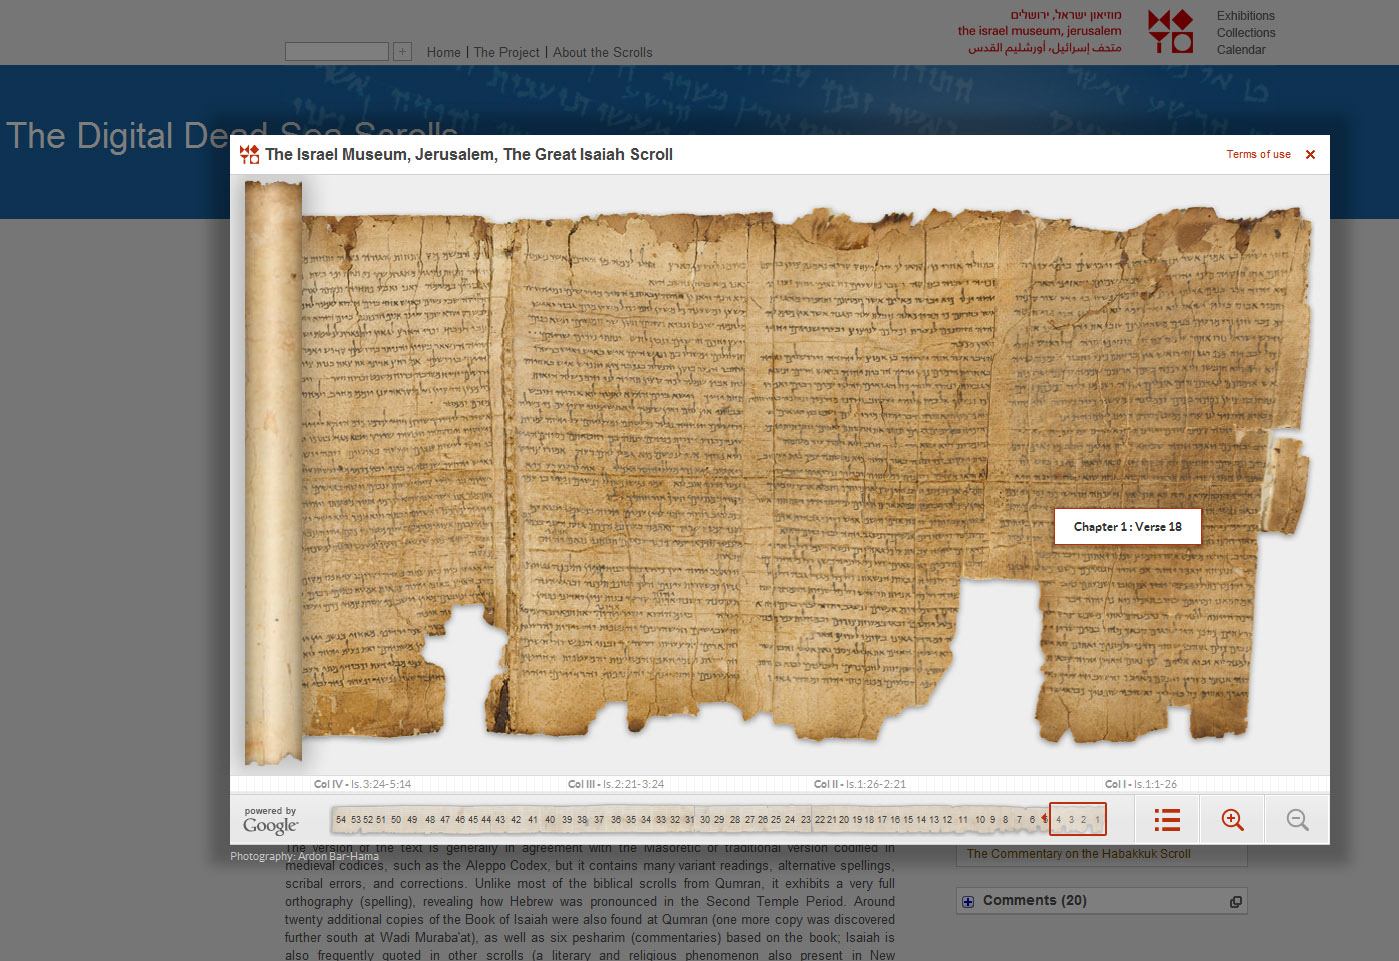Click the rolled scroll end on left
Screen dimensions: 1399x961
(x=273, y=473)
